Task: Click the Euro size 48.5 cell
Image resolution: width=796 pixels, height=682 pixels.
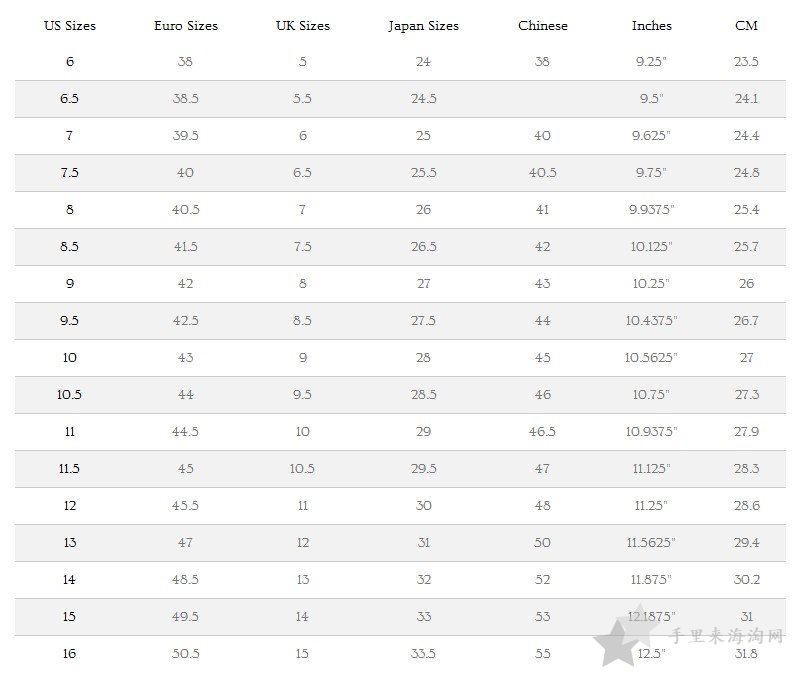Action: [185, 579]
